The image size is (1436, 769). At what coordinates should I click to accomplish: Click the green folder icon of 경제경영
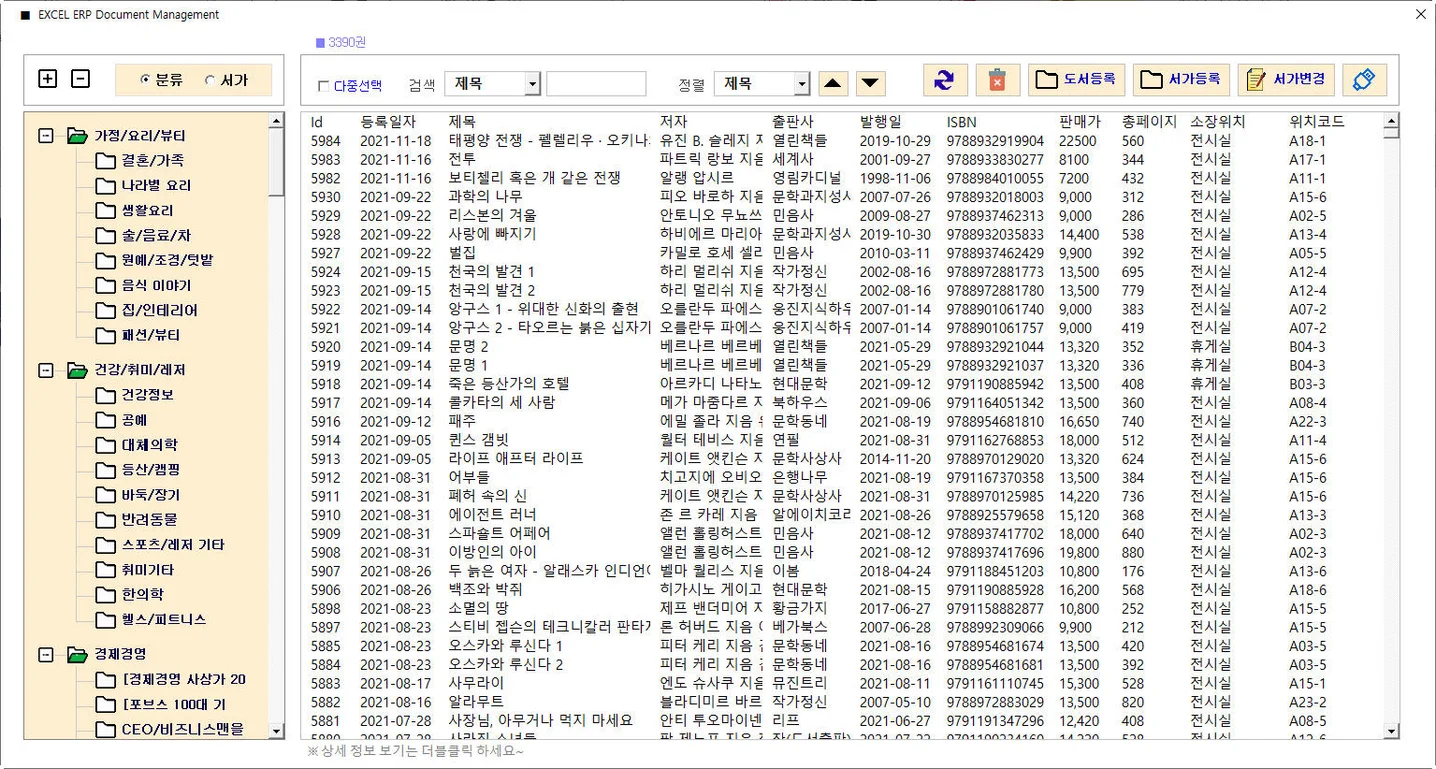78,655
